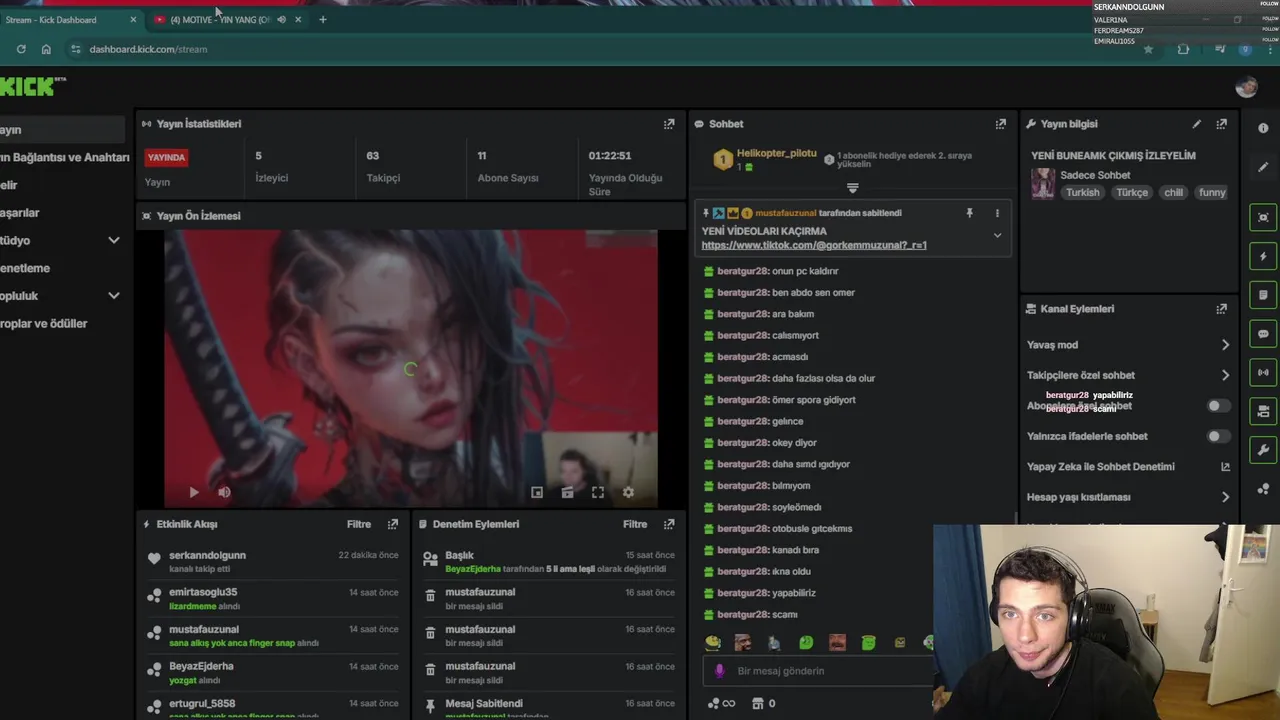The width and height of the screenshot is (1280, 720).
Task: Open Denetim Eylemleri Filtre button
Action: [635, 524]
